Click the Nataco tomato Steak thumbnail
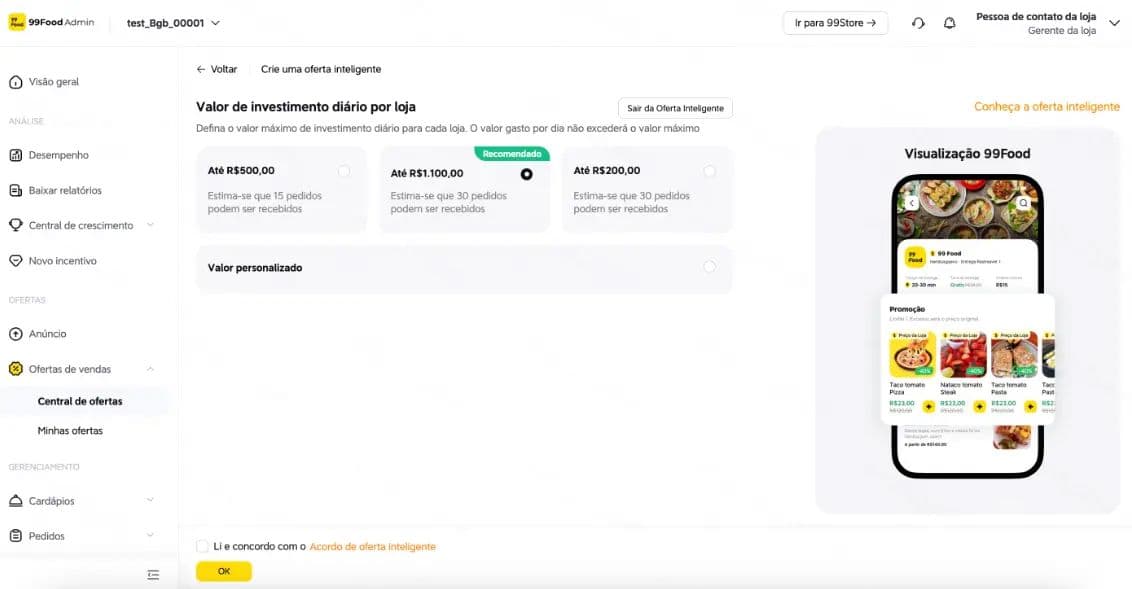 [x=963, y=354]
